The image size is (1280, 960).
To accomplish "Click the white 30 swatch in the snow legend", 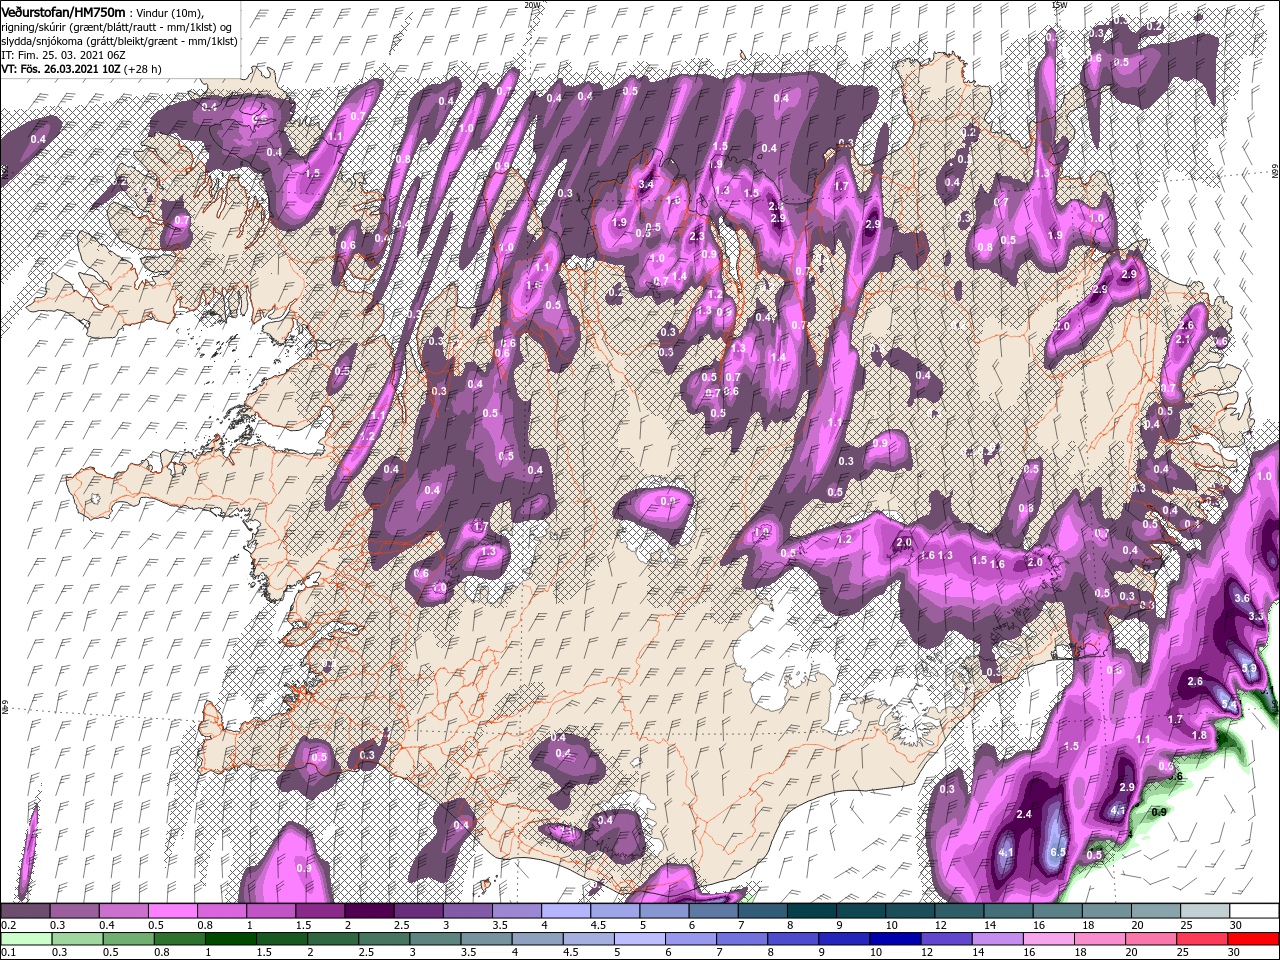I will (x=1254, y=911).
